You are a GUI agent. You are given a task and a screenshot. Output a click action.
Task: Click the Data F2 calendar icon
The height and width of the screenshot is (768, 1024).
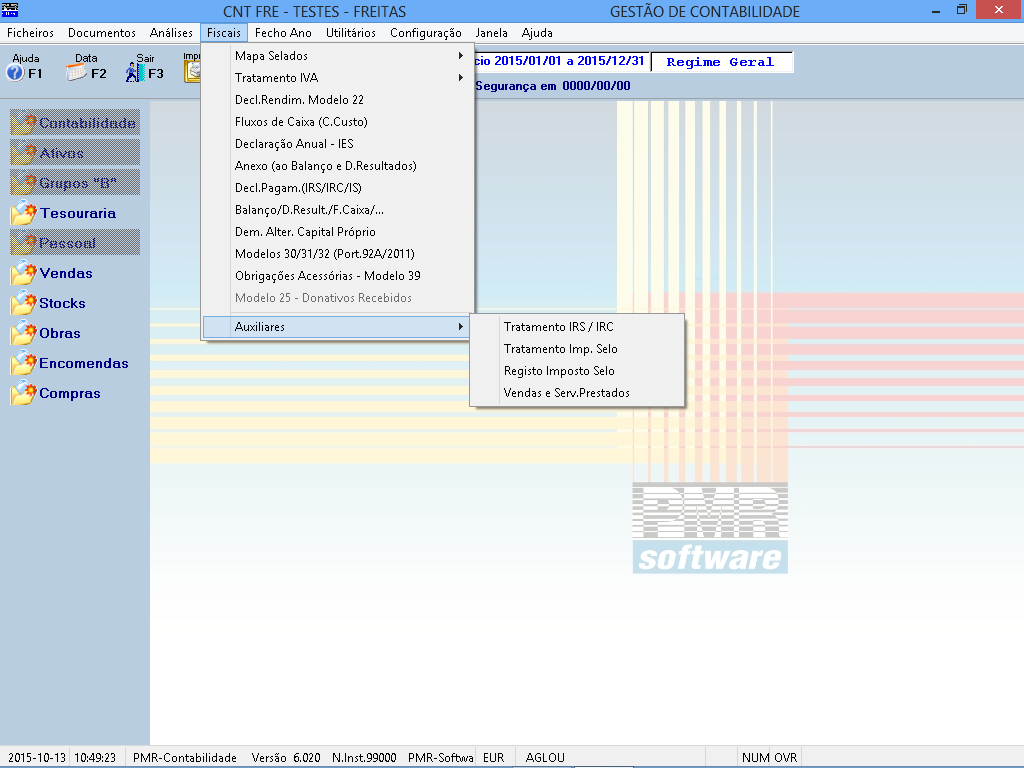point(76,73)
